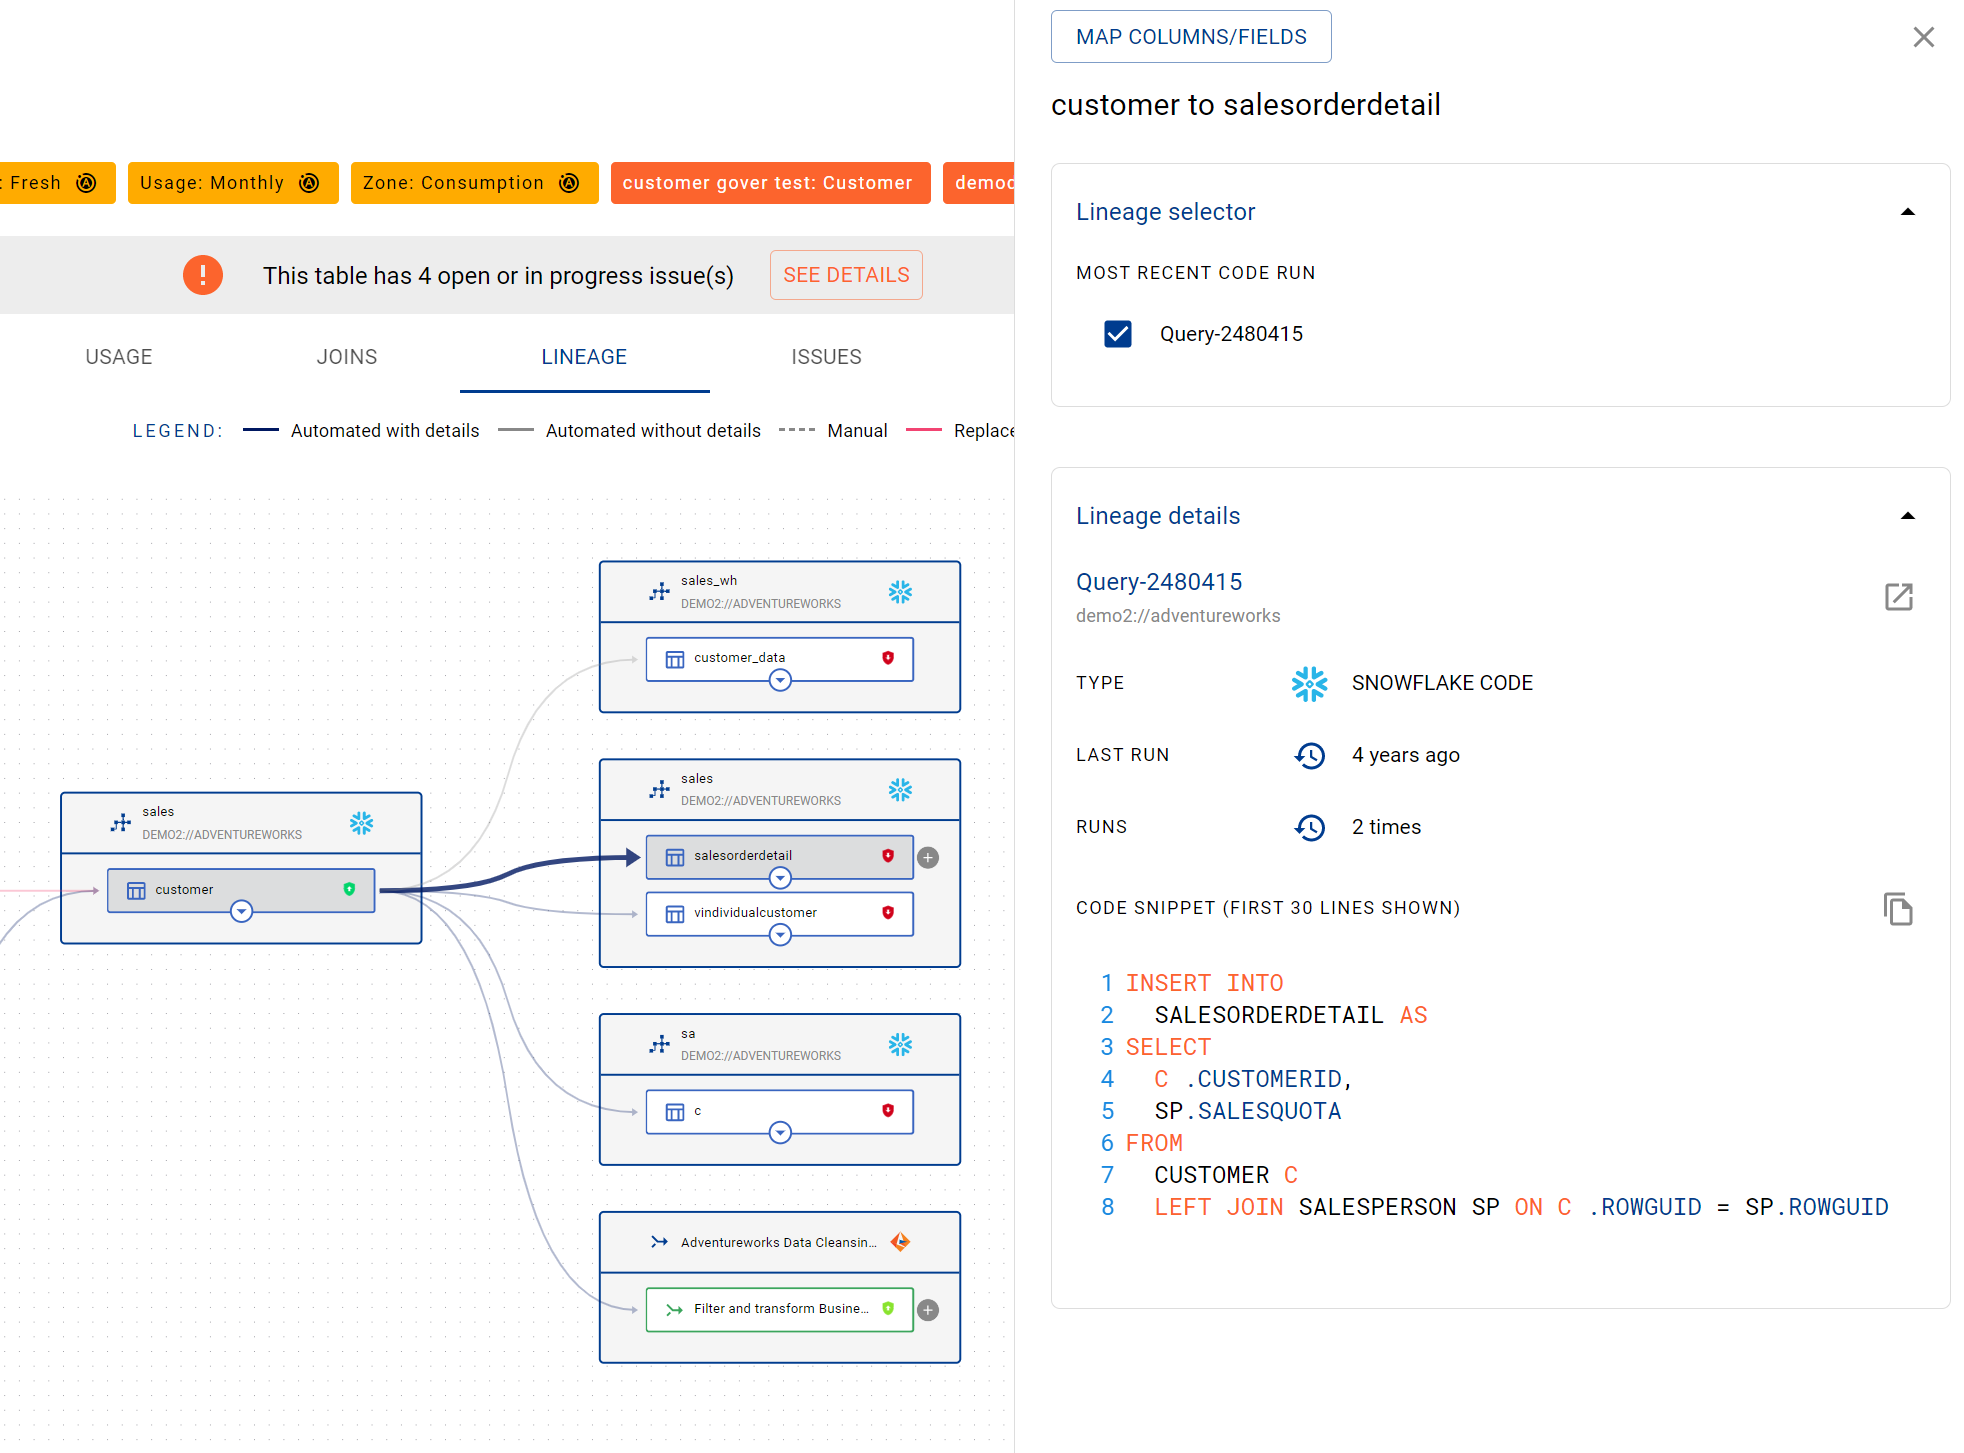1964x1453 pixels.
Task: Click the plus icon beside Filter and transform node
Action: tap(928, 1310)
